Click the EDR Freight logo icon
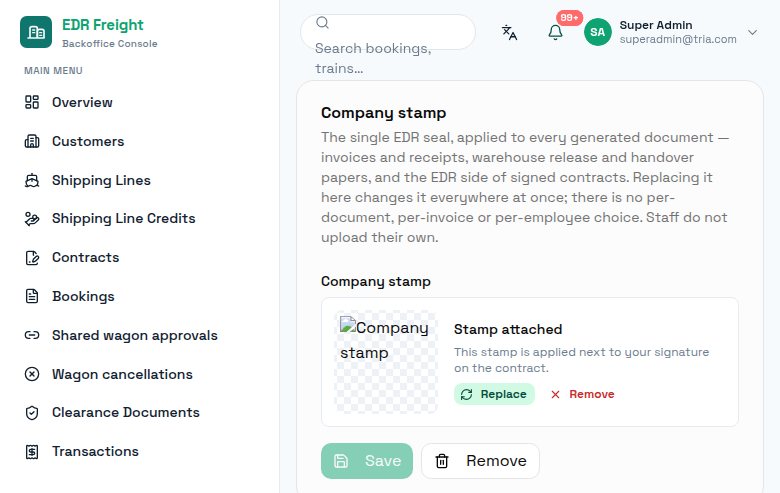 [x=36, y=32]
